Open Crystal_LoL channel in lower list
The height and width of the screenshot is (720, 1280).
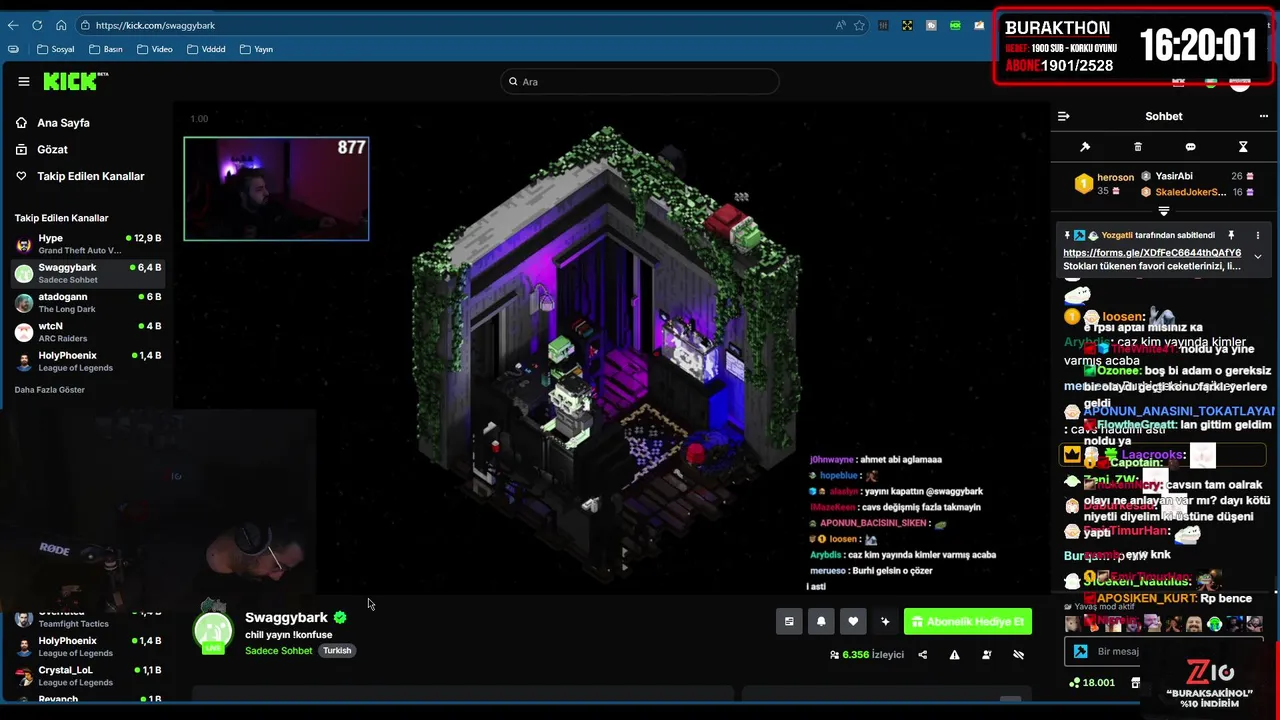tap(88, 676)
